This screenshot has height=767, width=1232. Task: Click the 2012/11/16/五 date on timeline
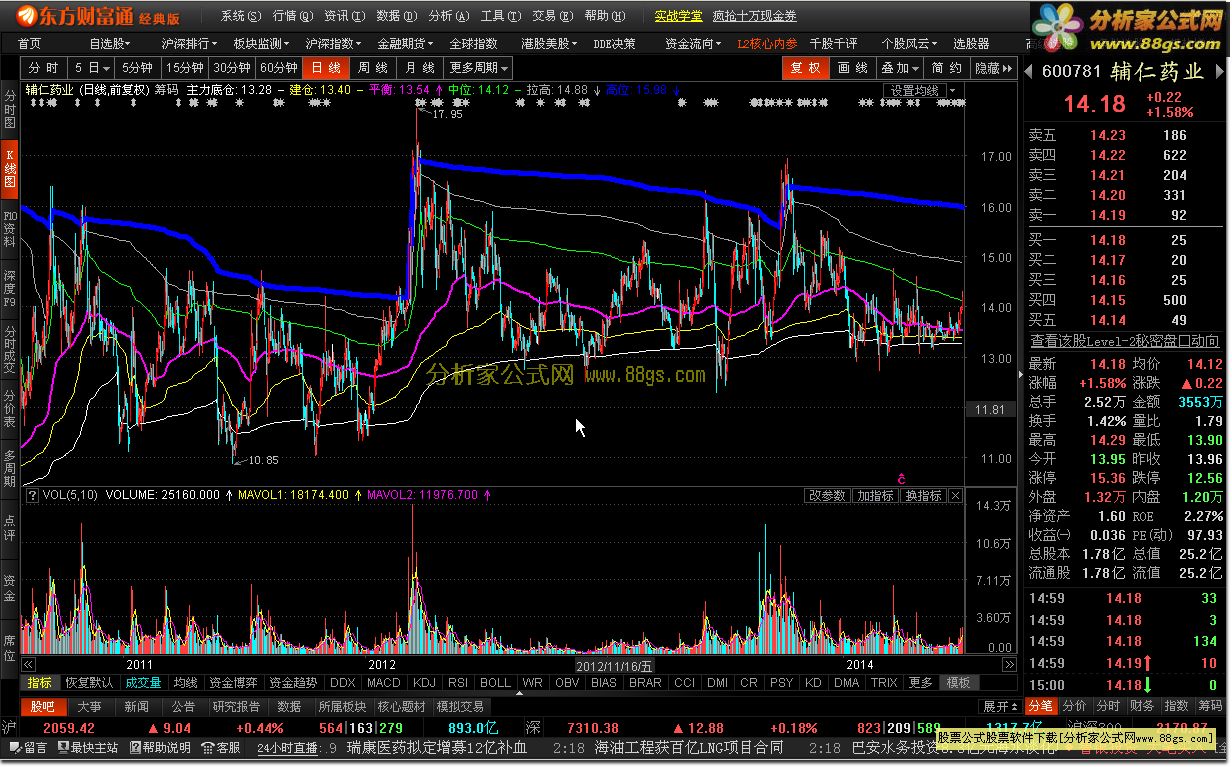(615, 665)
